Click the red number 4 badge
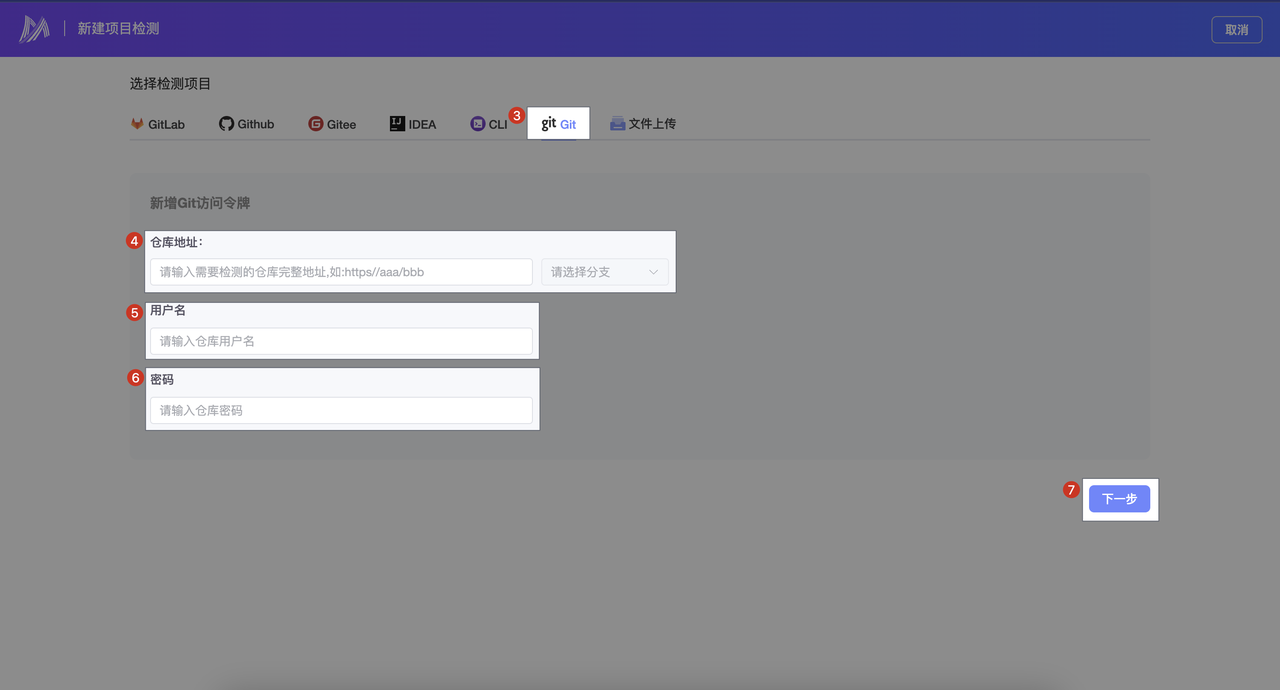The image size is (1280, 690). pyautogui.click(x=134, y=241)
